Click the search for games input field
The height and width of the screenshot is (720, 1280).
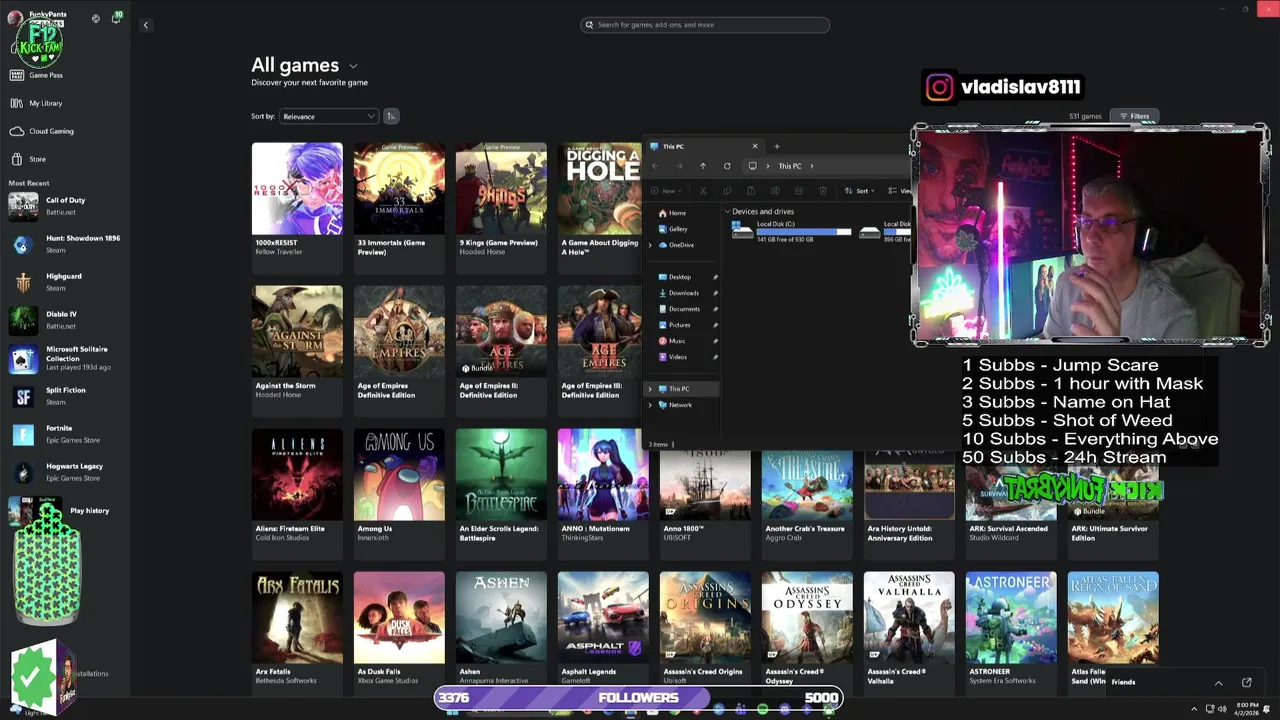(705, 25)
